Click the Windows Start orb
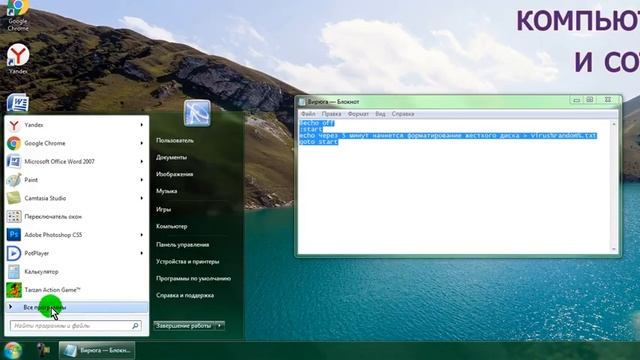 [x=13, y=351]
